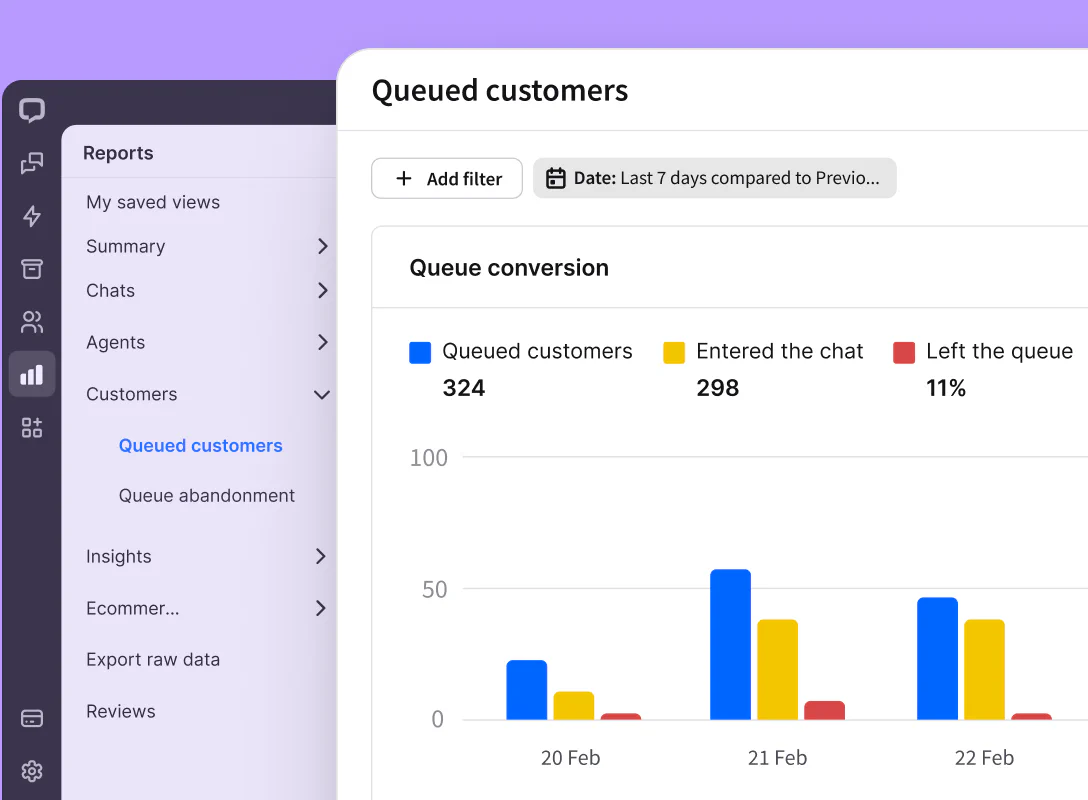Open the My saved views page

pos(152,202)
